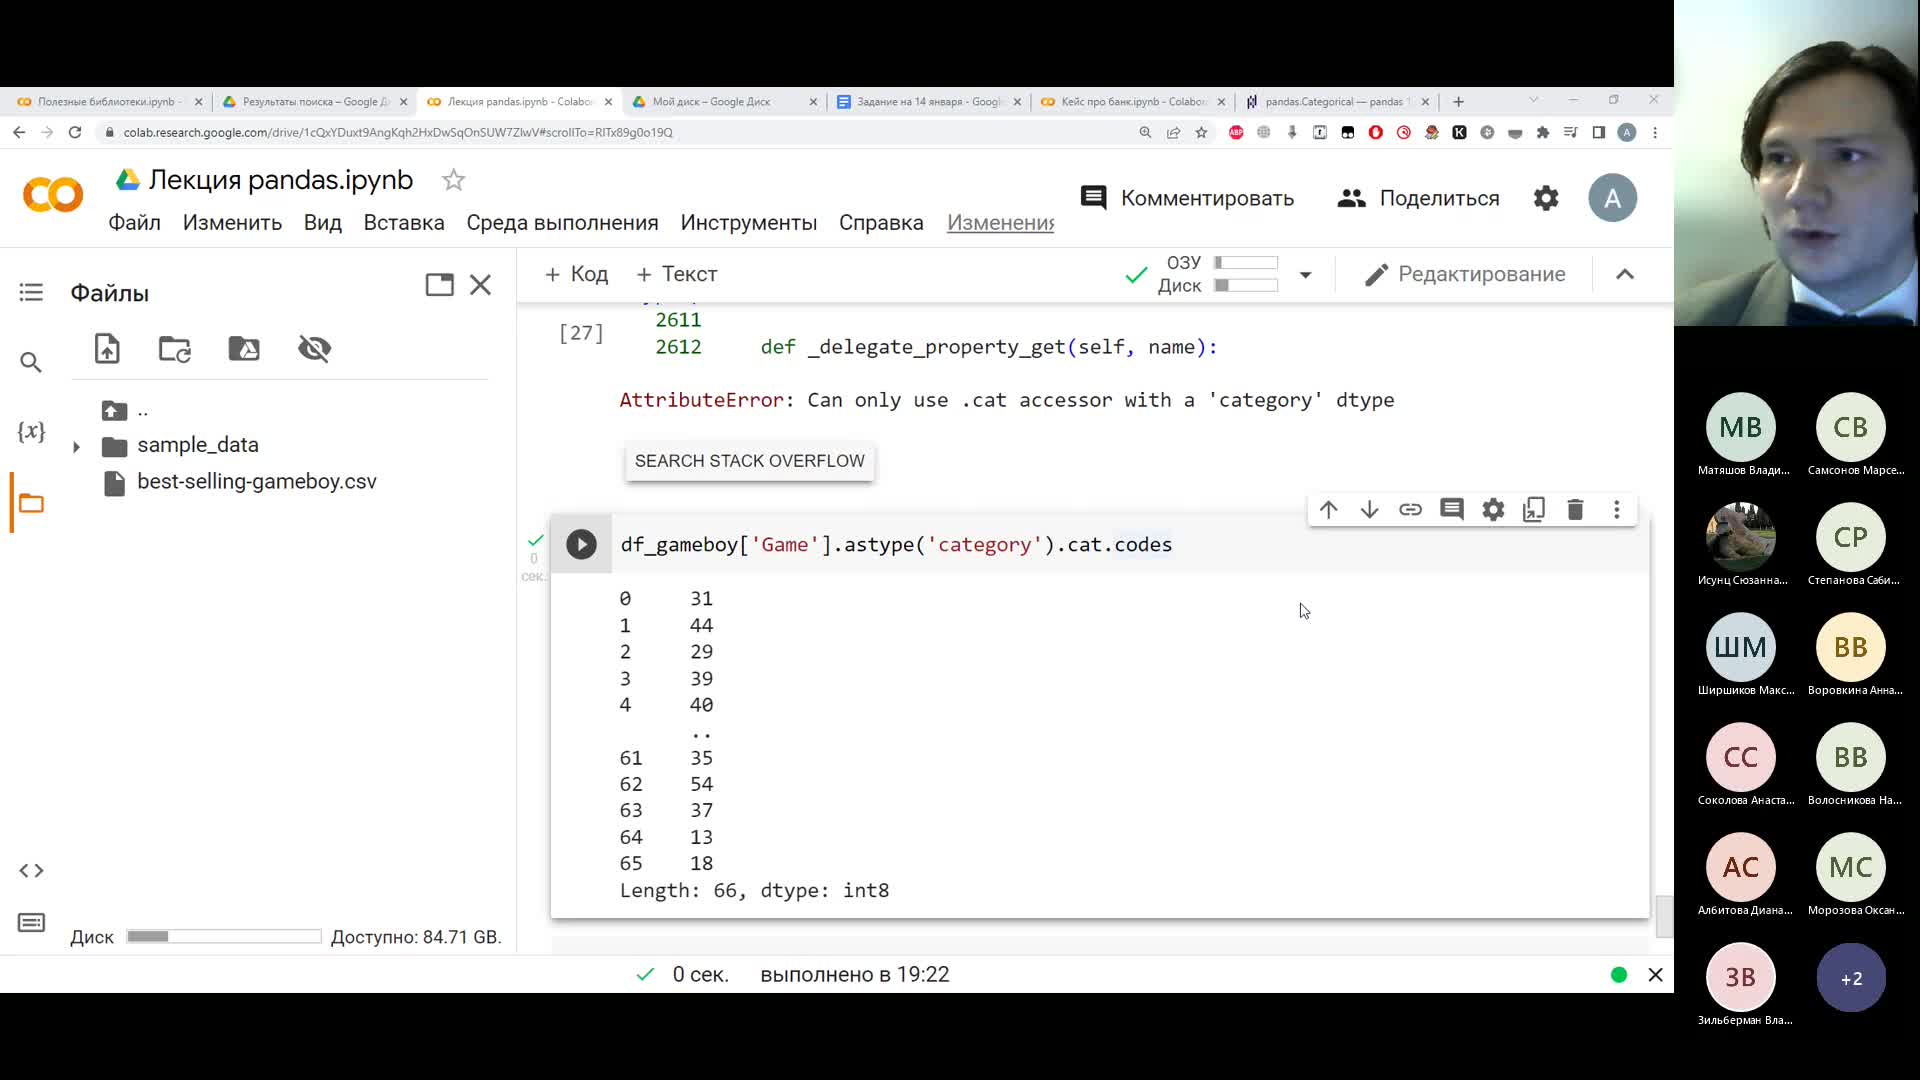Mount Google Drive in Files
This screenshot has height=1080, width=1920.
(244, 348)
